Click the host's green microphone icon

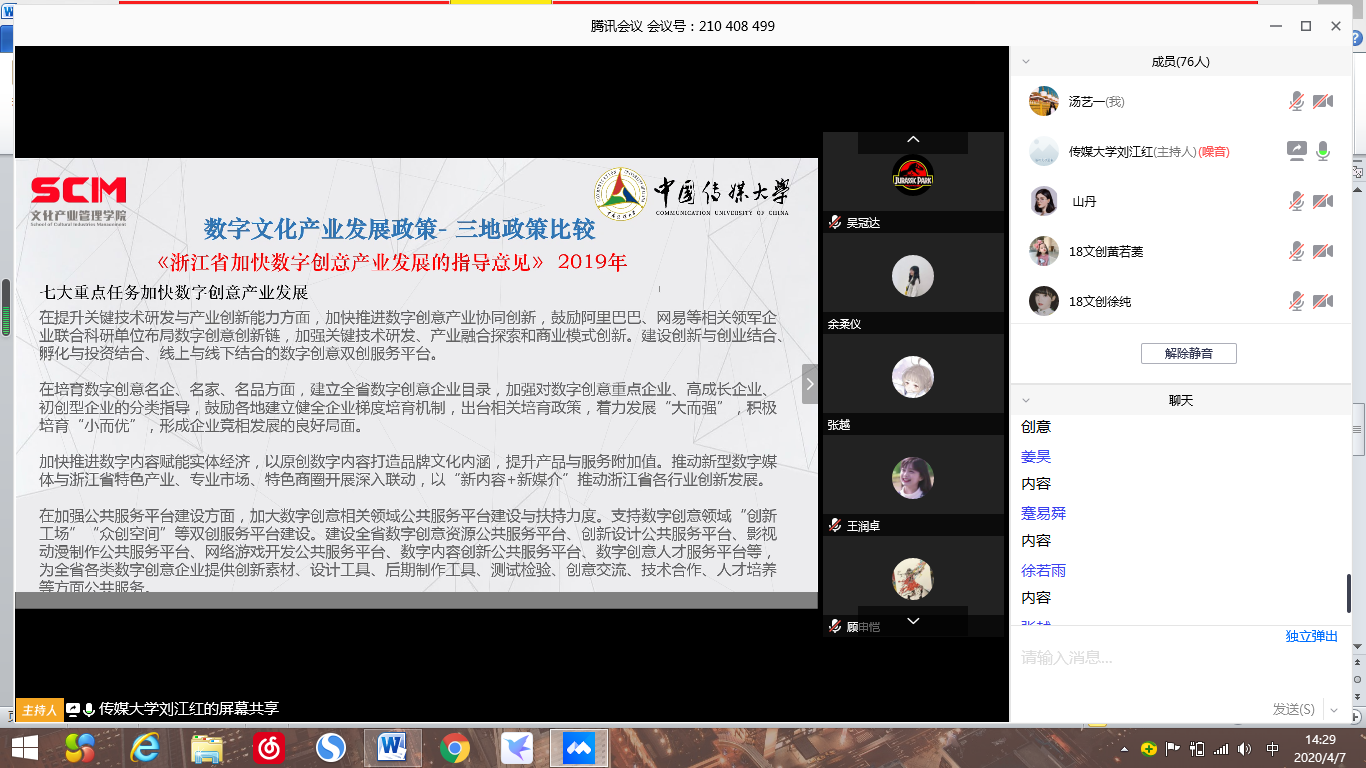point(1323,151)
